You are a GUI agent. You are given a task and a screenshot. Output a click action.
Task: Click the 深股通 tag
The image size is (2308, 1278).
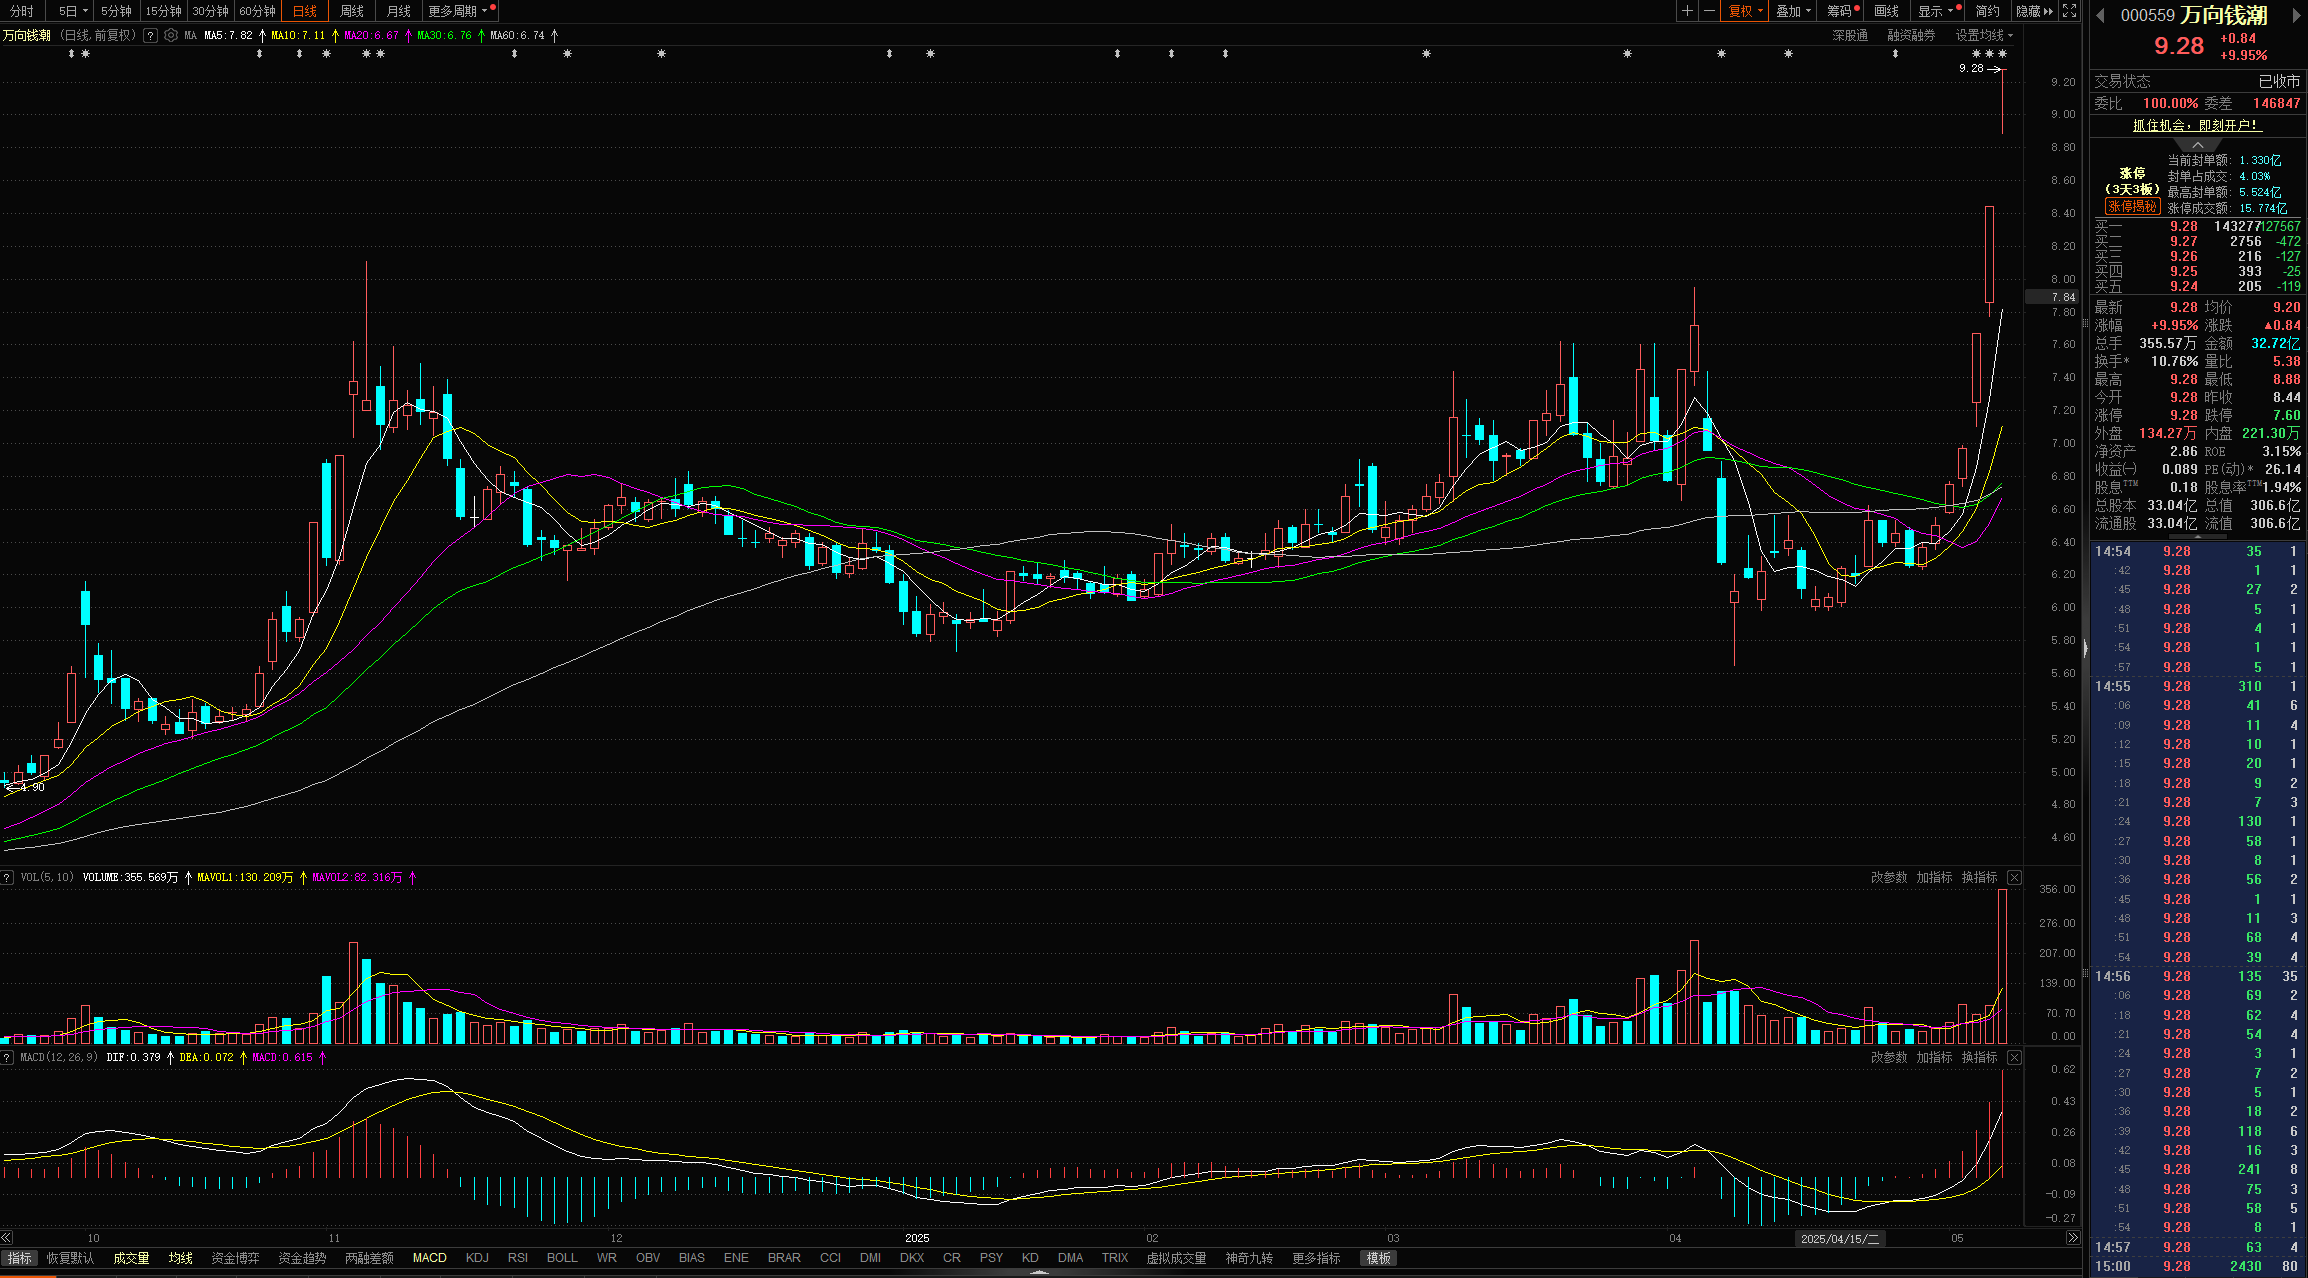[x=1850, y=35]
